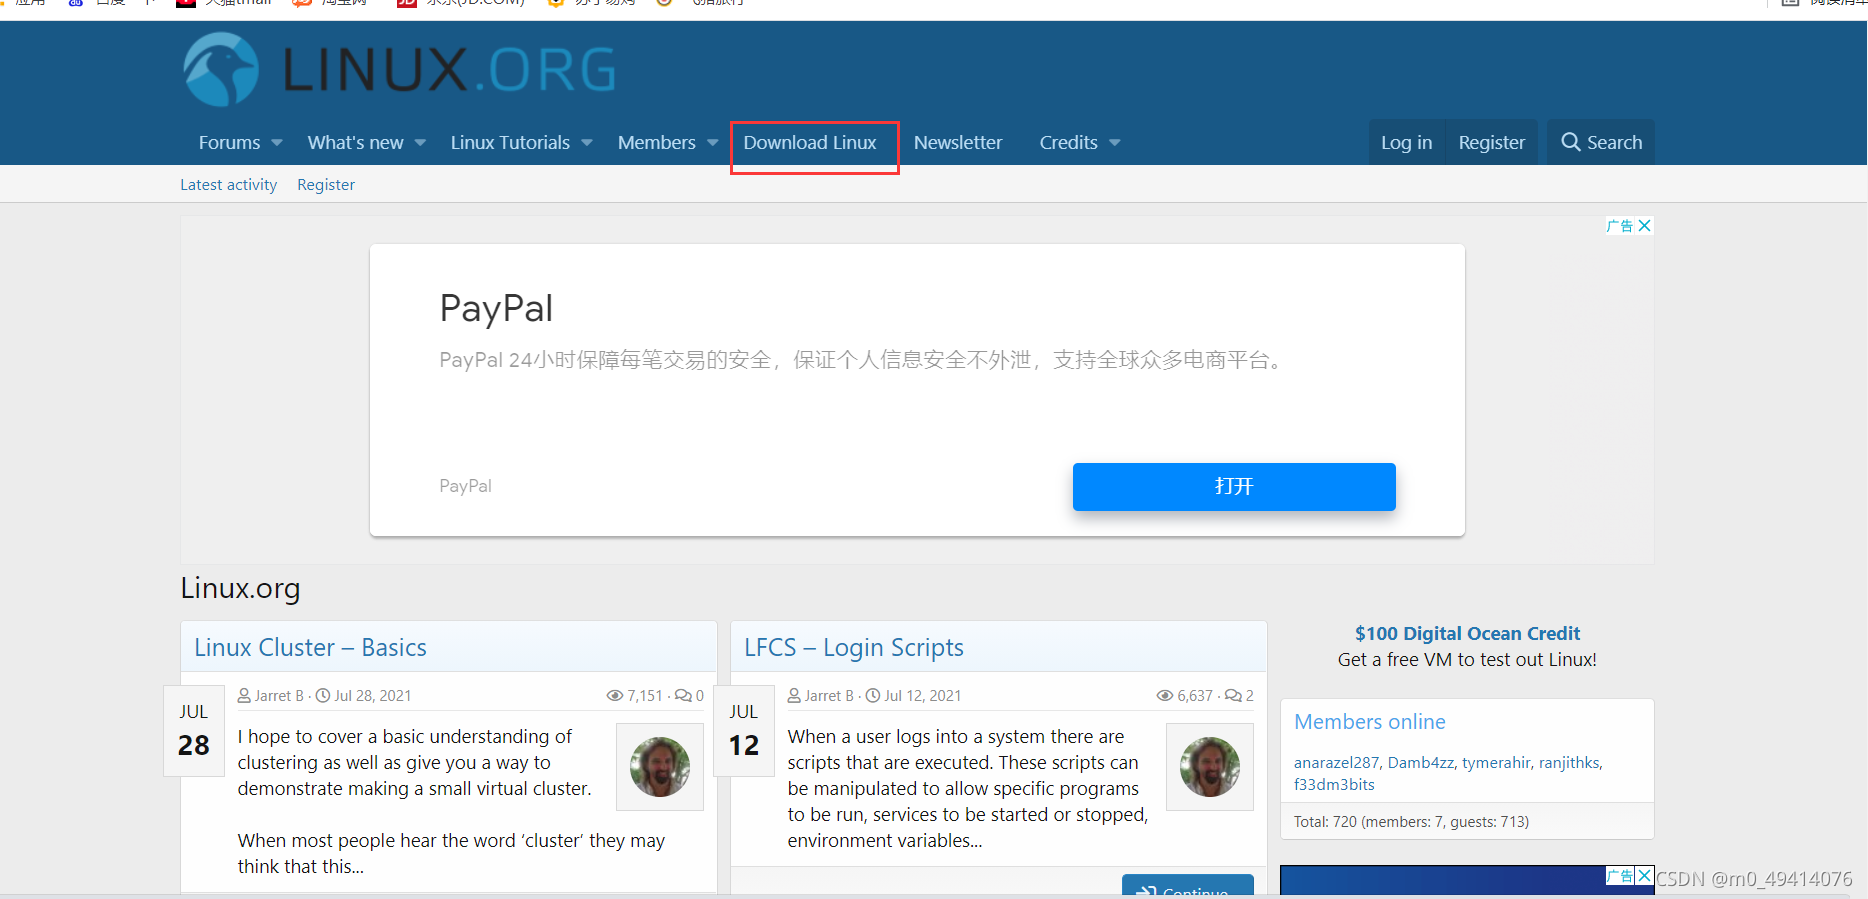Screen dimensions: 1868x899
Task: Click the author avatar in Linux Cluster post
Action: pyautogui.click(x=660, y=767)
